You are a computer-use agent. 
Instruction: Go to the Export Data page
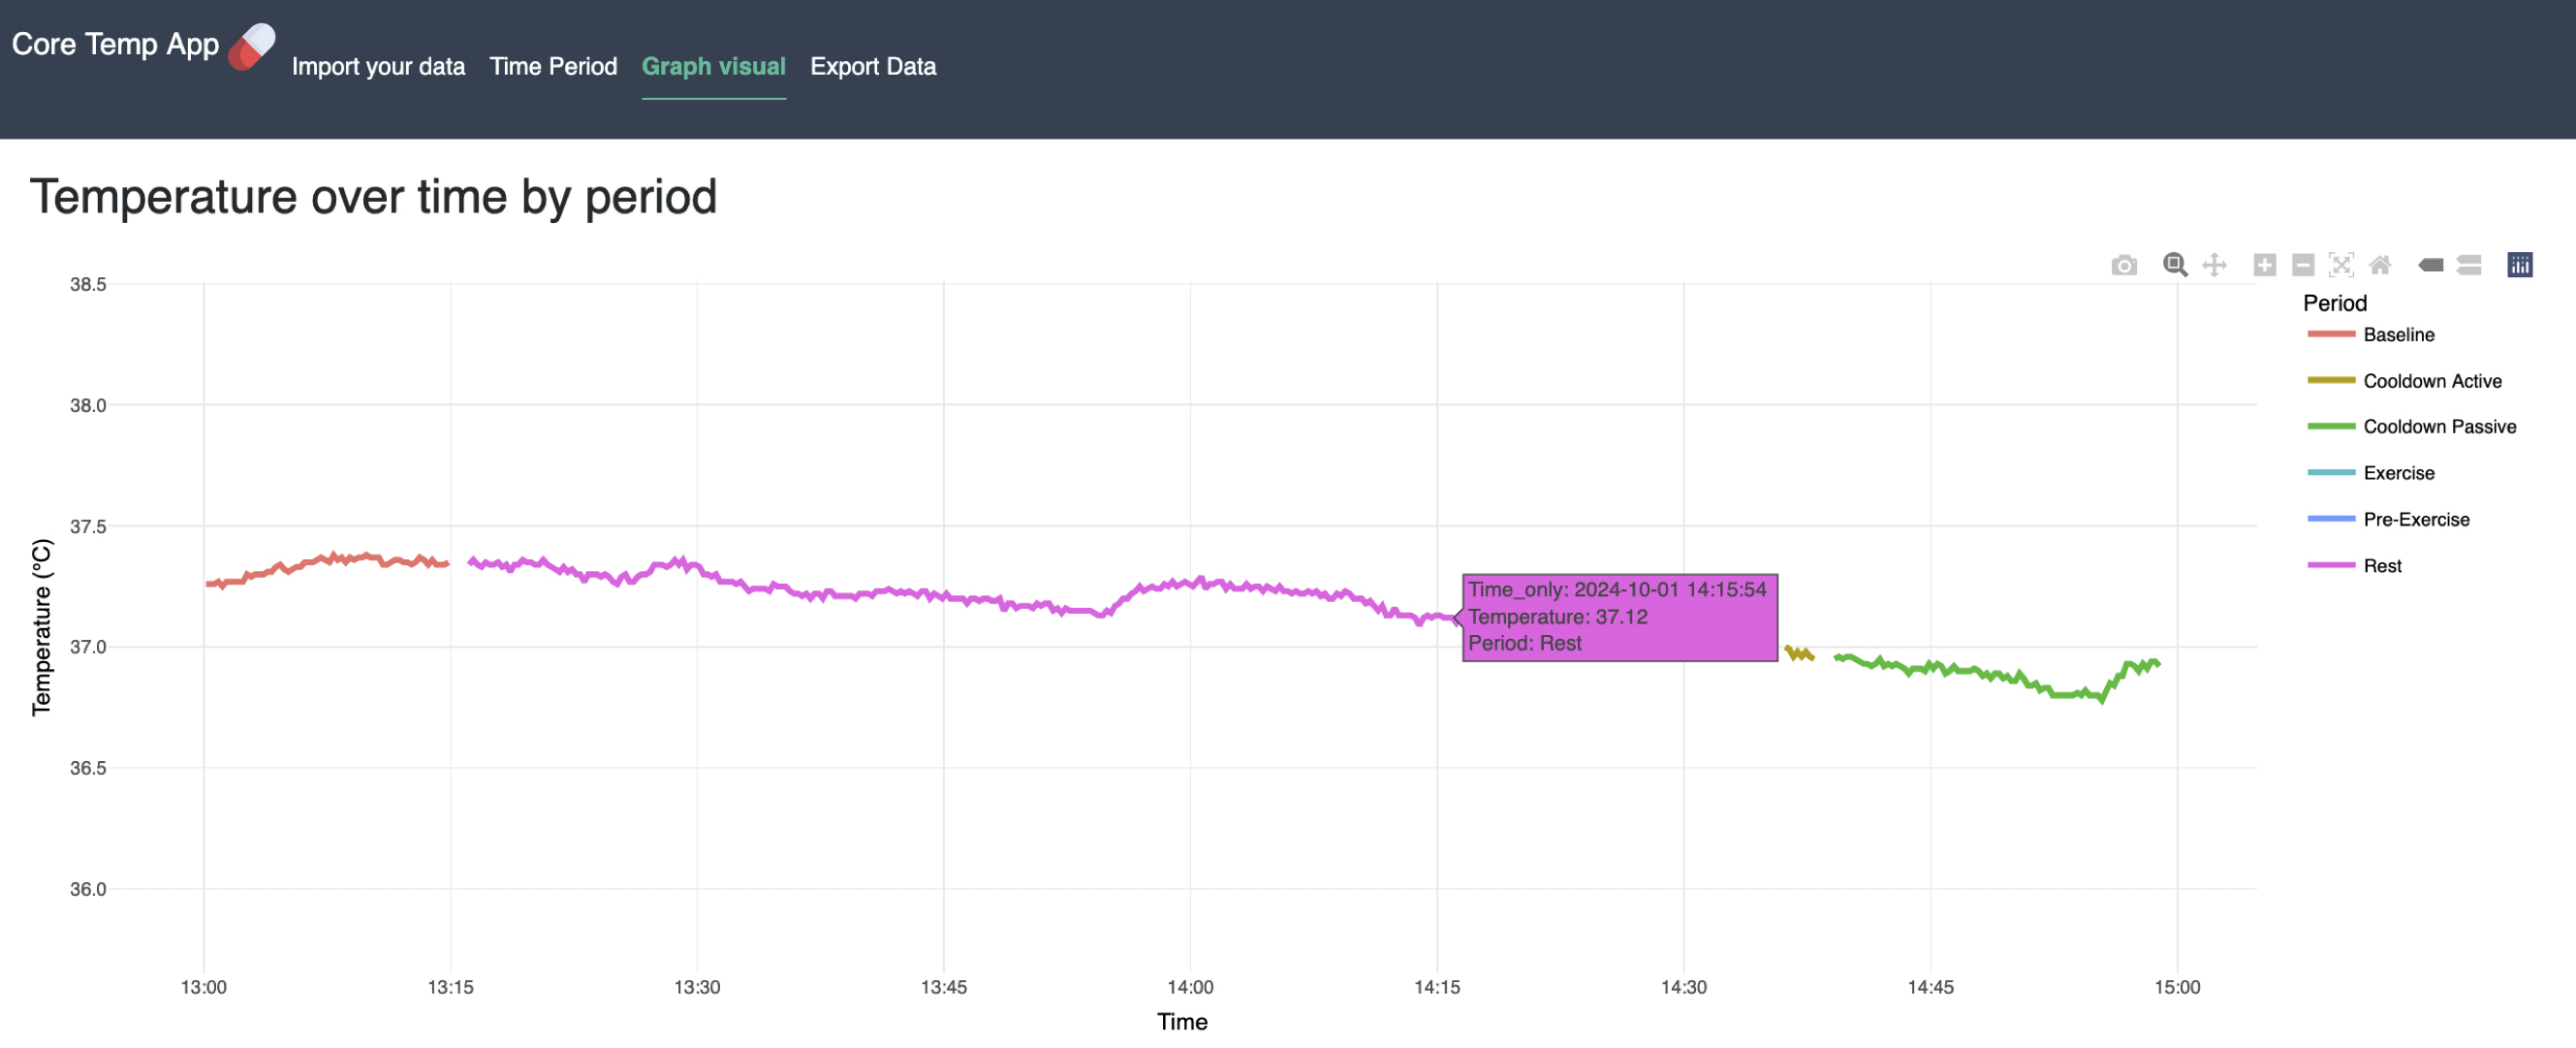[873, 66]
